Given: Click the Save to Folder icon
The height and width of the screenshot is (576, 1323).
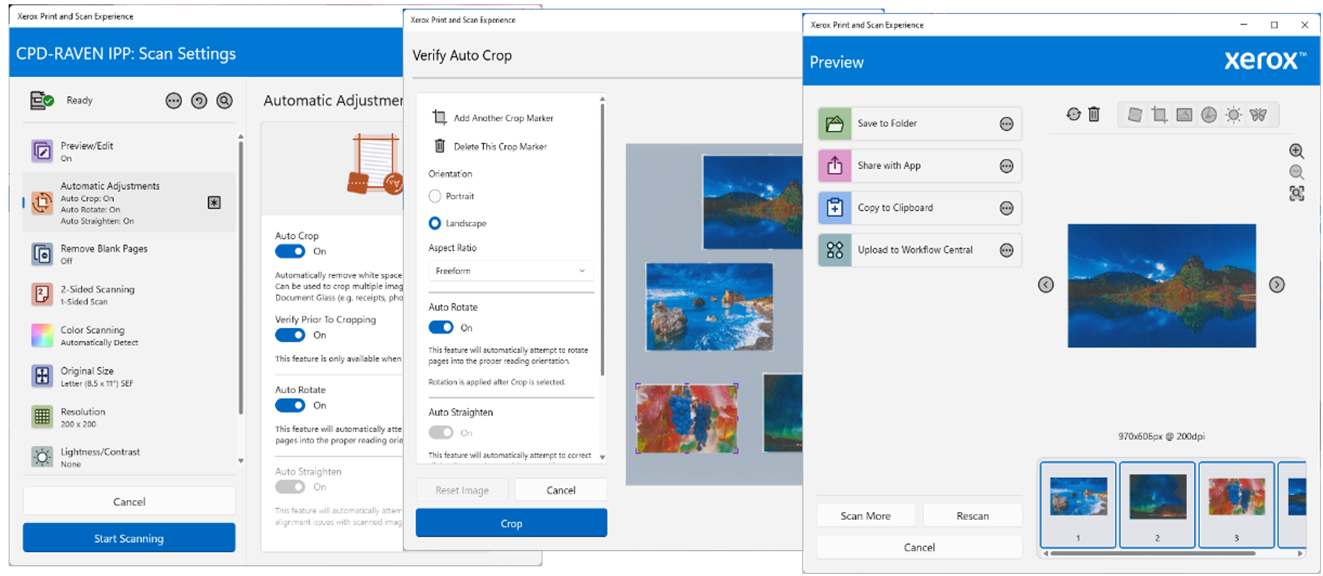Looking at the screenshot, I should click(835, 124).
